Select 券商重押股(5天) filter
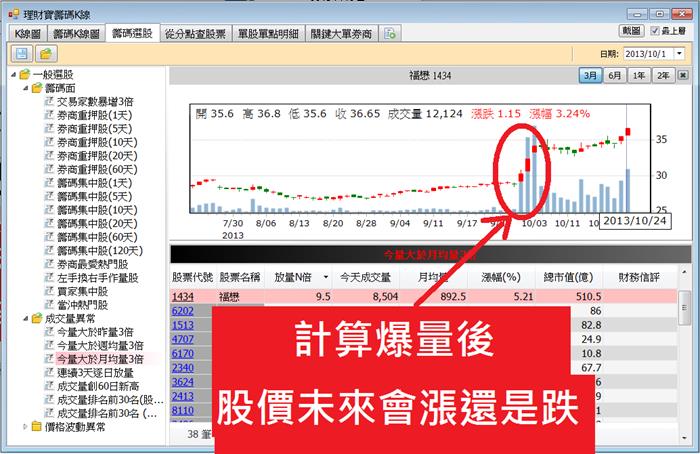The image size is (700, 454). 95,129
